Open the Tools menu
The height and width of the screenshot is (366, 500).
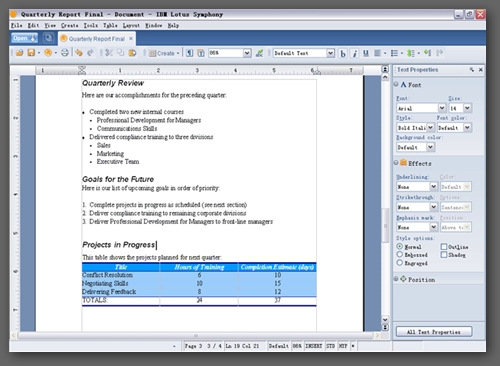point(91,25)
